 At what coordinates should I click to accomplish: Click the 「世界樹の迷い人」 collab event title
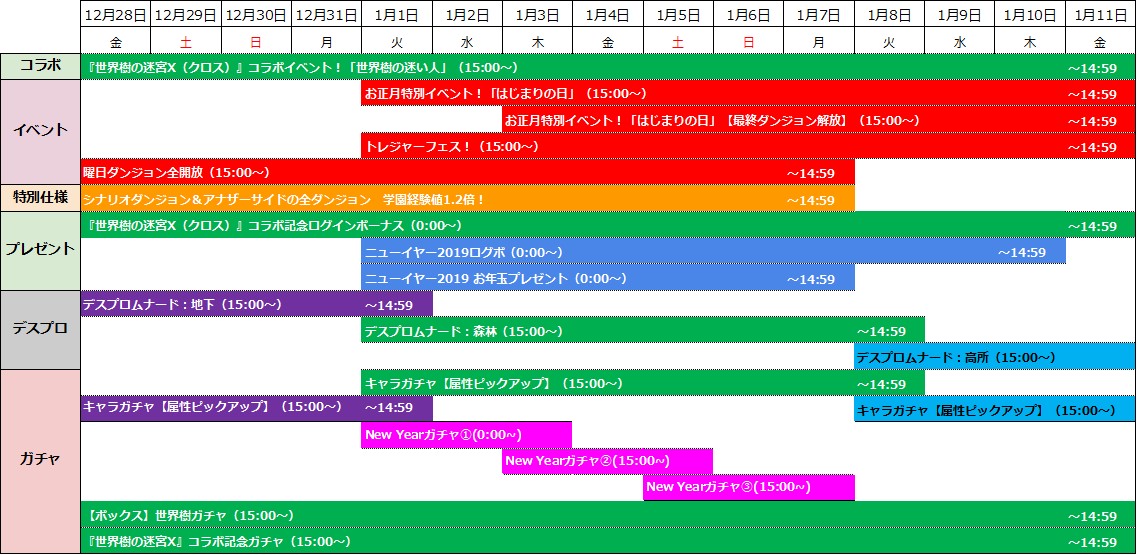pos(301,67)
